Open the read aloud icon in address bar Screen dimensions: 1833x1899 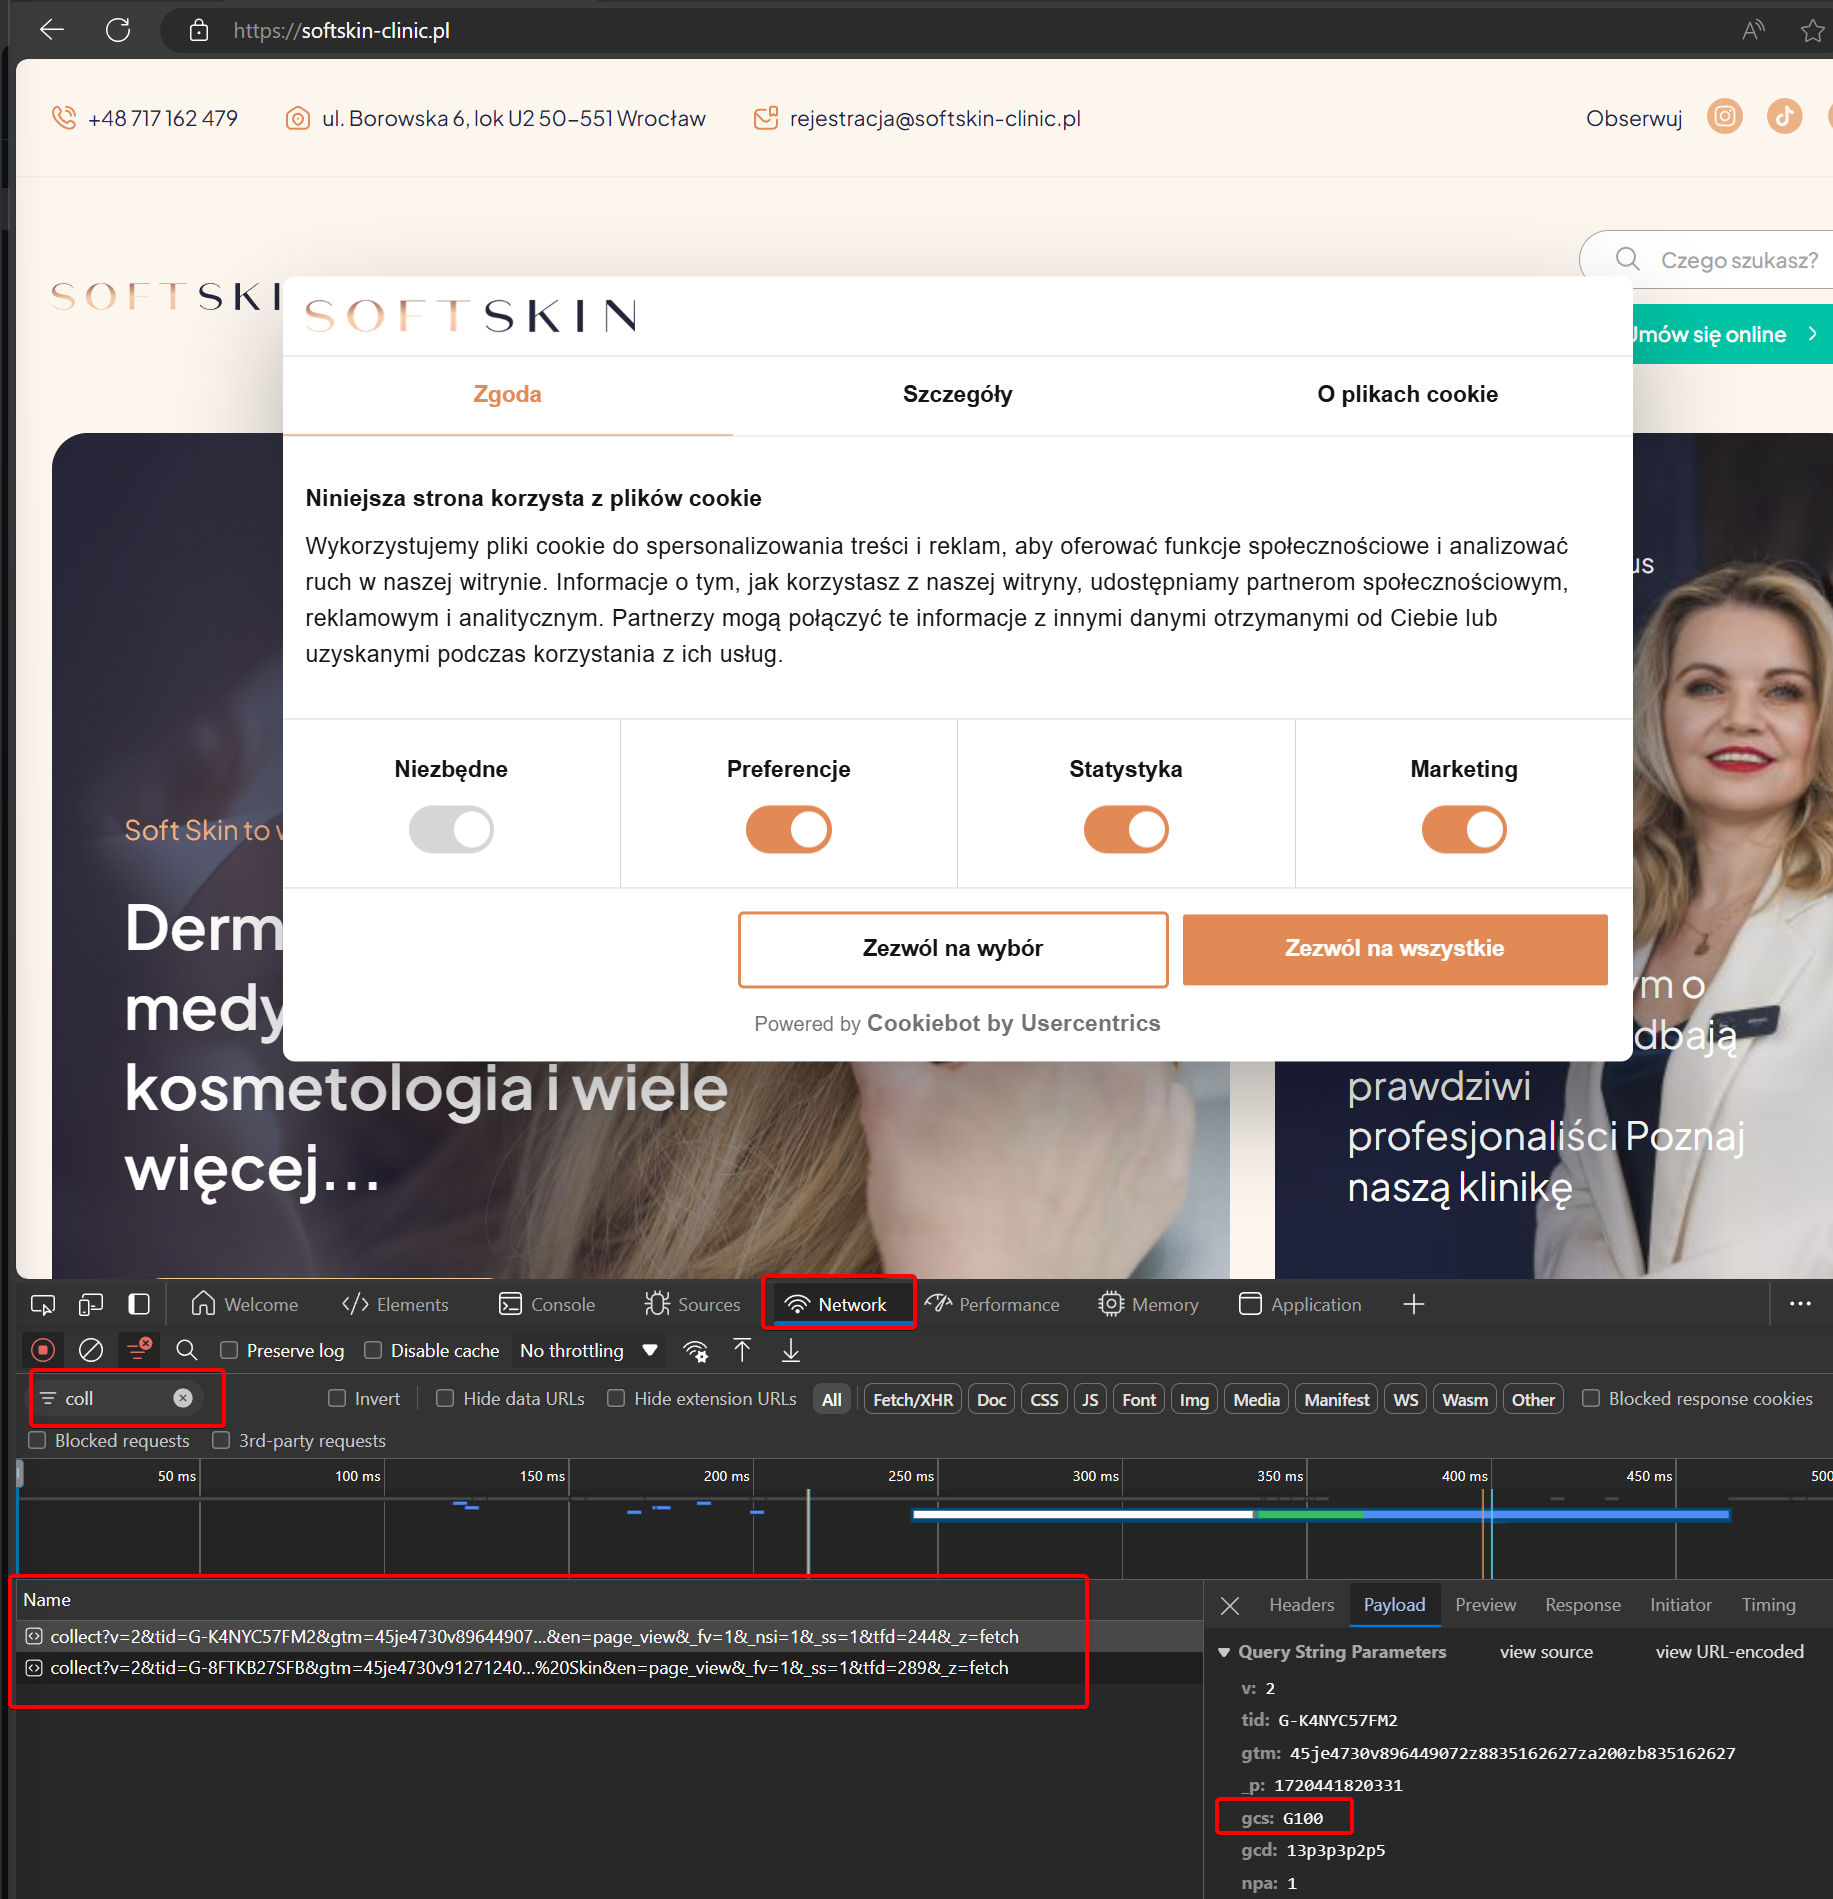coord(1753,30)
